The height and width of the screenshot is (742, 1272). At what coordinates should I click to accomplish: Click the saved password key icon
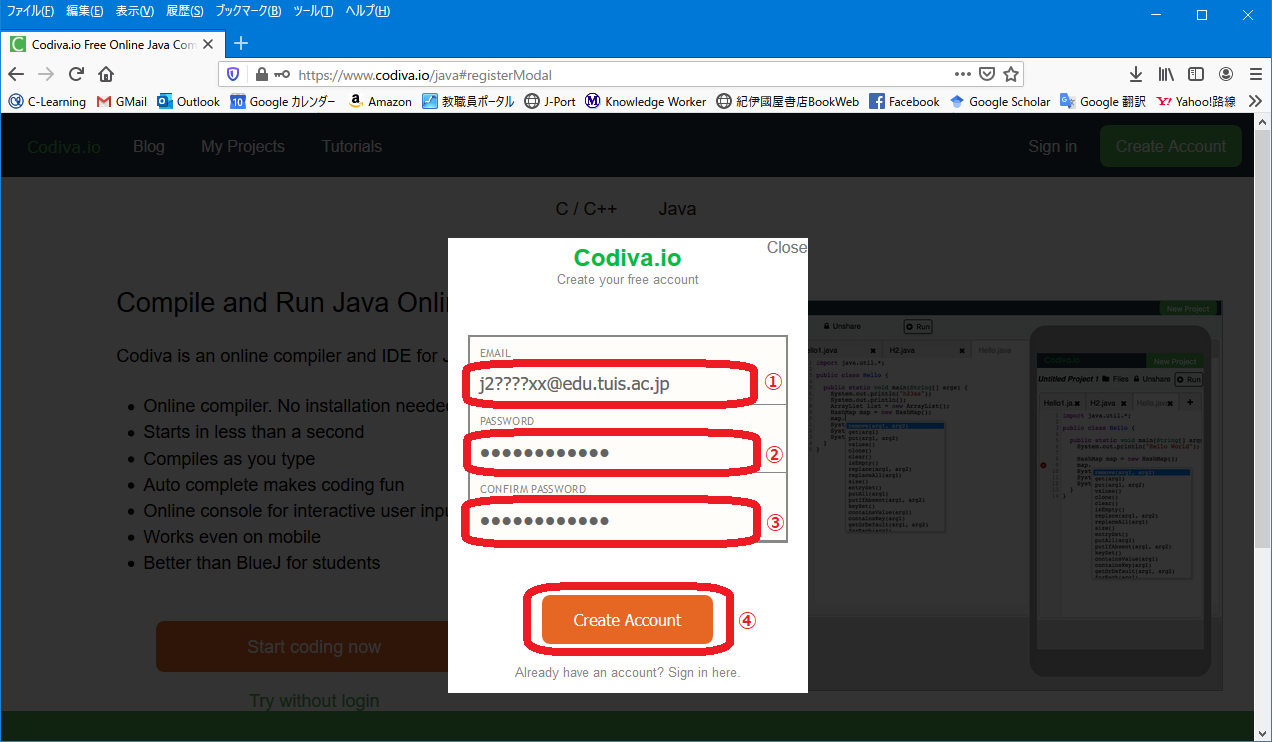click(282, 74)
